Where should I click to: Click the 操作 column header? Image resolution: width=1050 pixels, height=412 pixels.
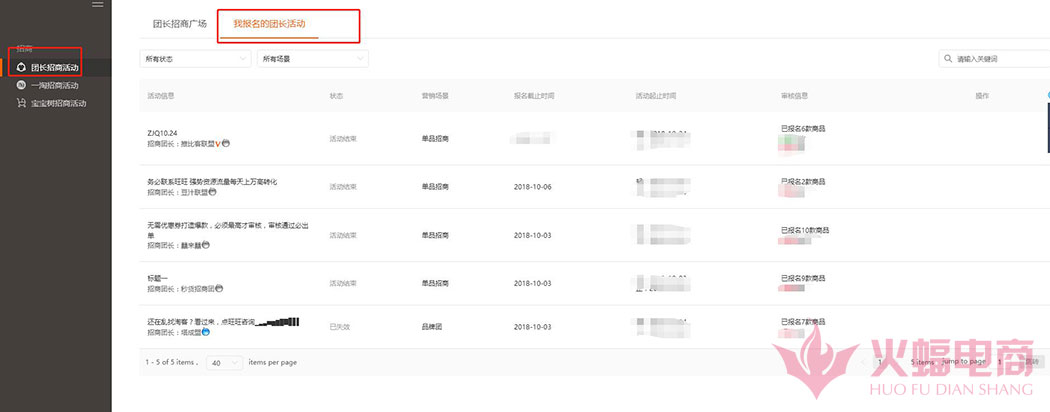click(x=982, y=96)
